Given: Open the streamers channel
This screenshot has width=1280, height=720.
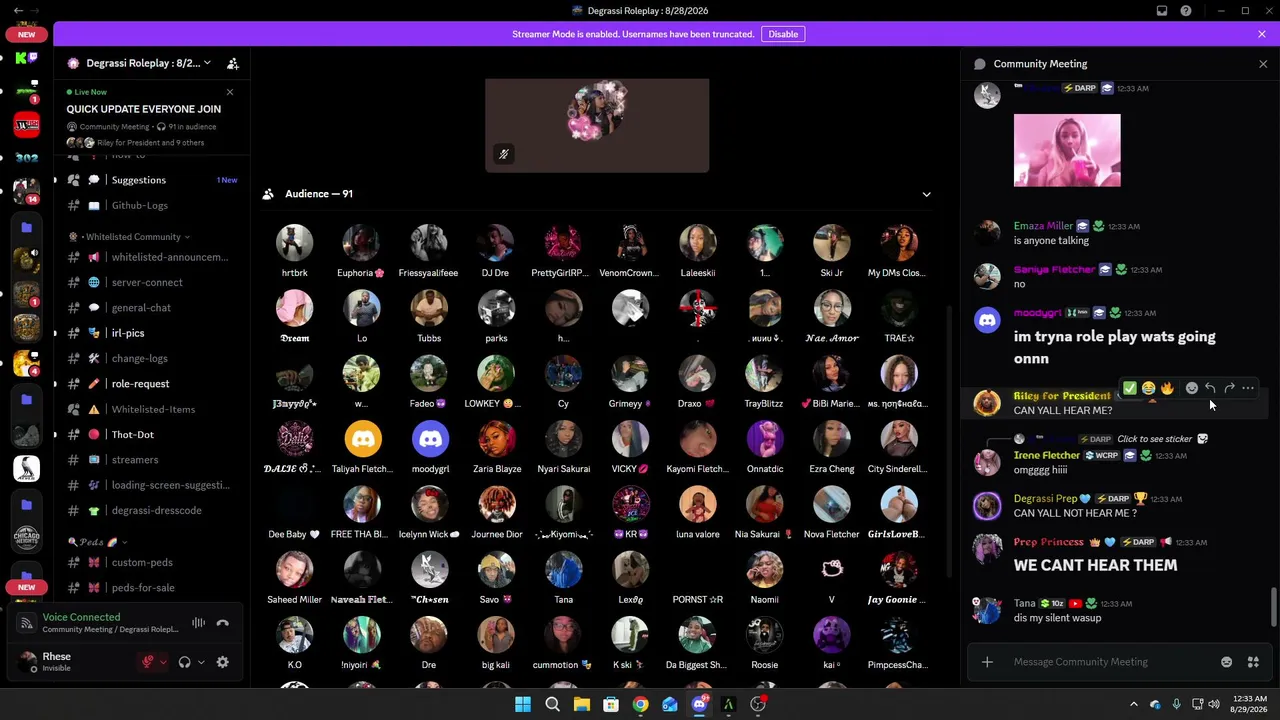Looking at the screenshot, I should point(152,460).
